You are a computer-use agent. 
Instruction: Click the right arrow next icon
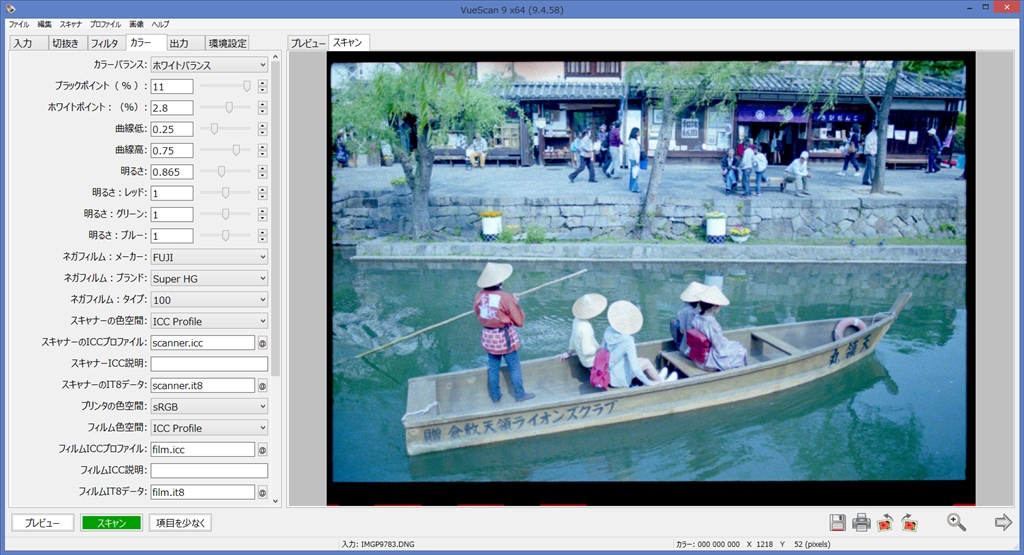click(1003, 522)
